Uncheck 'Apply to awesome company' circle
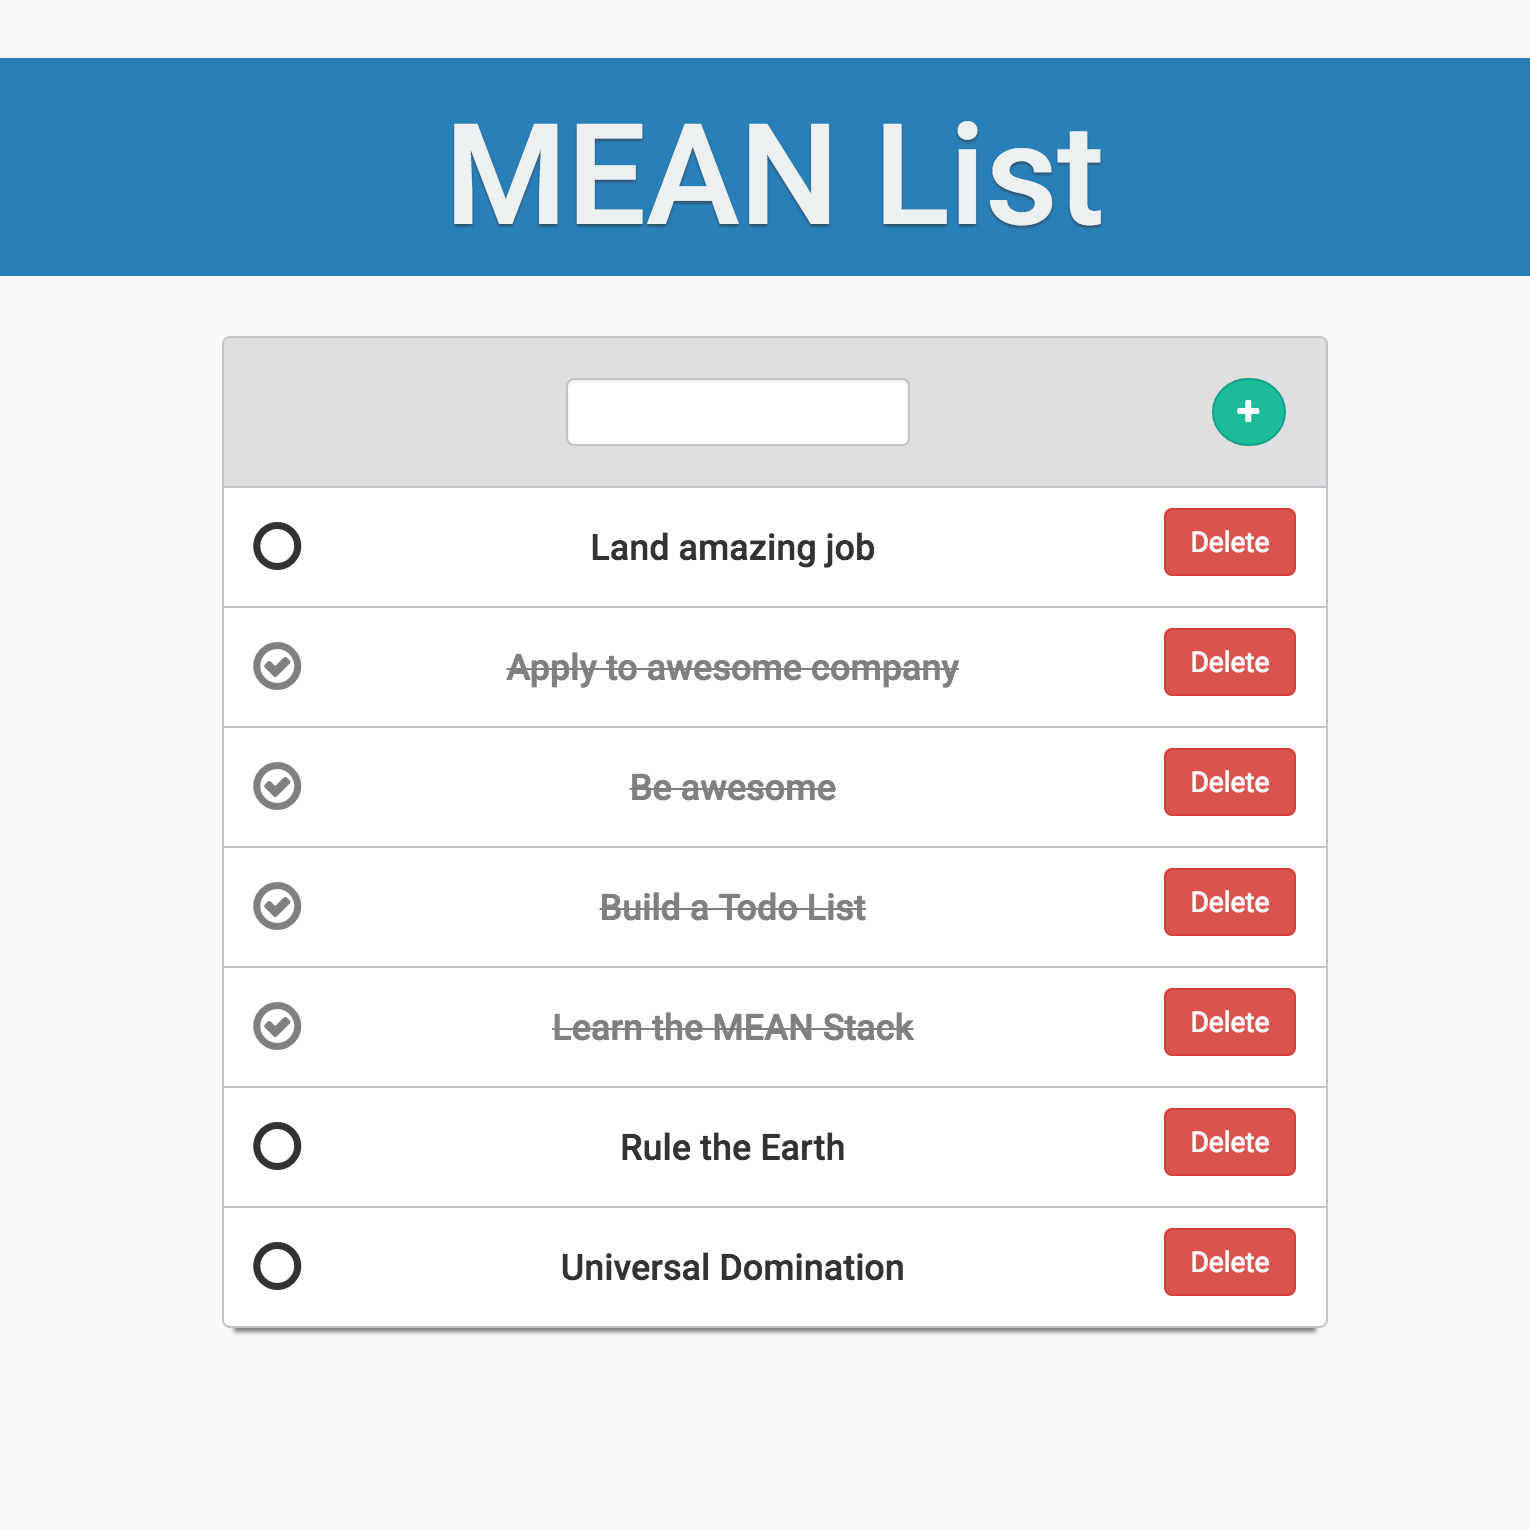The width and height of the screenshot is (1530, 1530). [277, 666]
